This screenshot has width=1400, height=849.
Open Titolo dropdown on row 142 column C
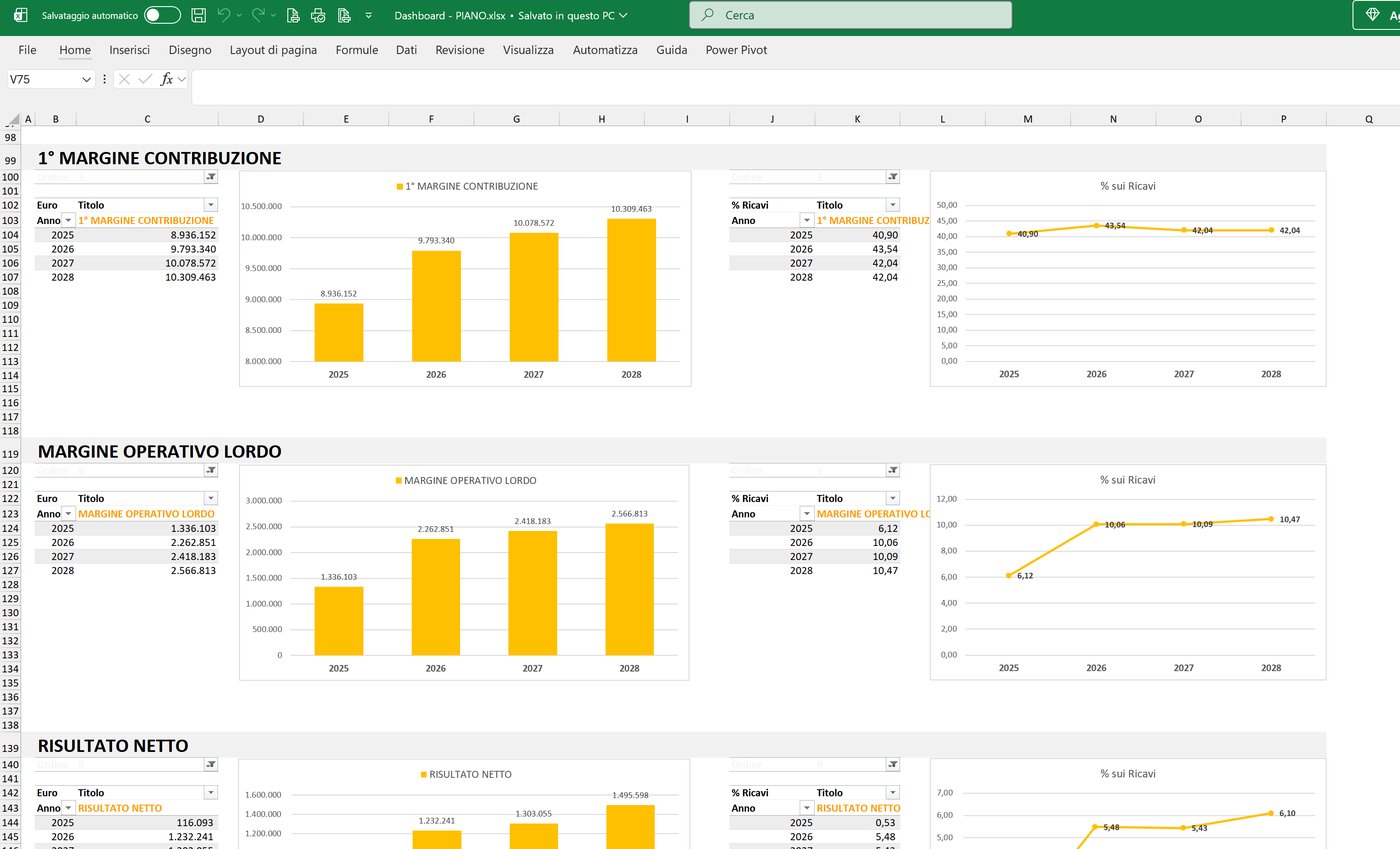point(211,792)
